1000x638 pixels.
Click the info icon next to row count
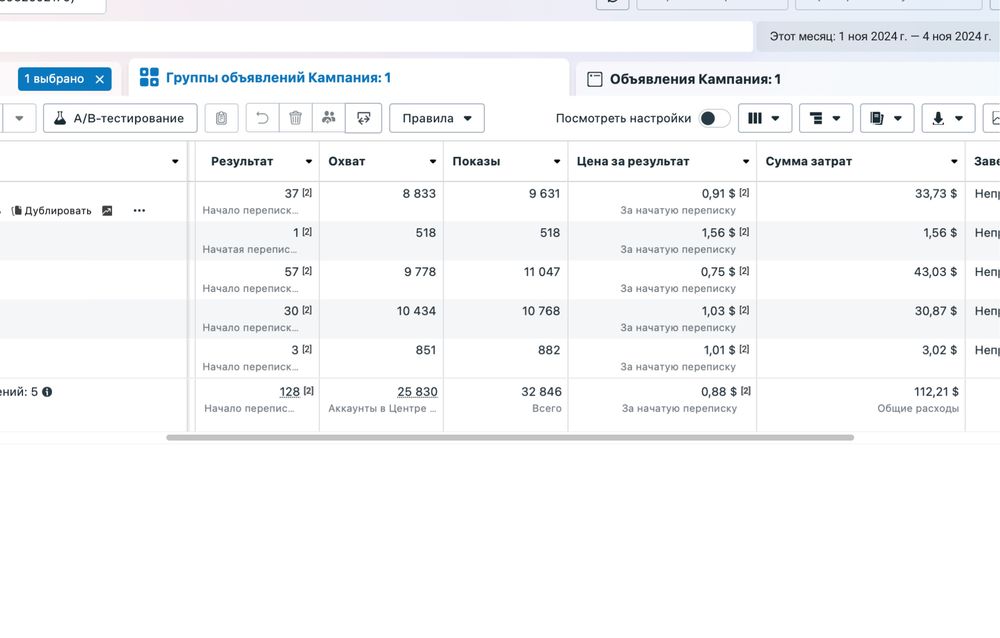tap(46, 392)
